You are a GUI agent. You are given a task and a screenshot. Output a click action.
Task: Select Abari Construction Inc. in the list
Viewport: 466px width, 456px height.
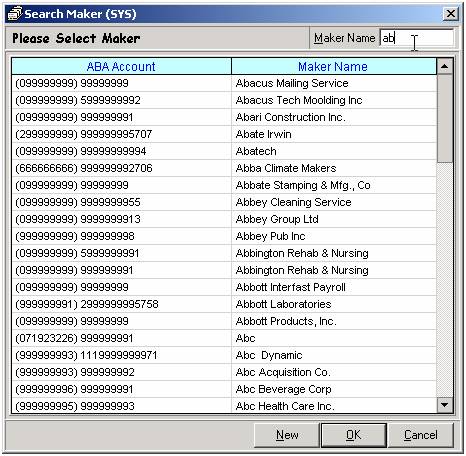click(224, 117)
